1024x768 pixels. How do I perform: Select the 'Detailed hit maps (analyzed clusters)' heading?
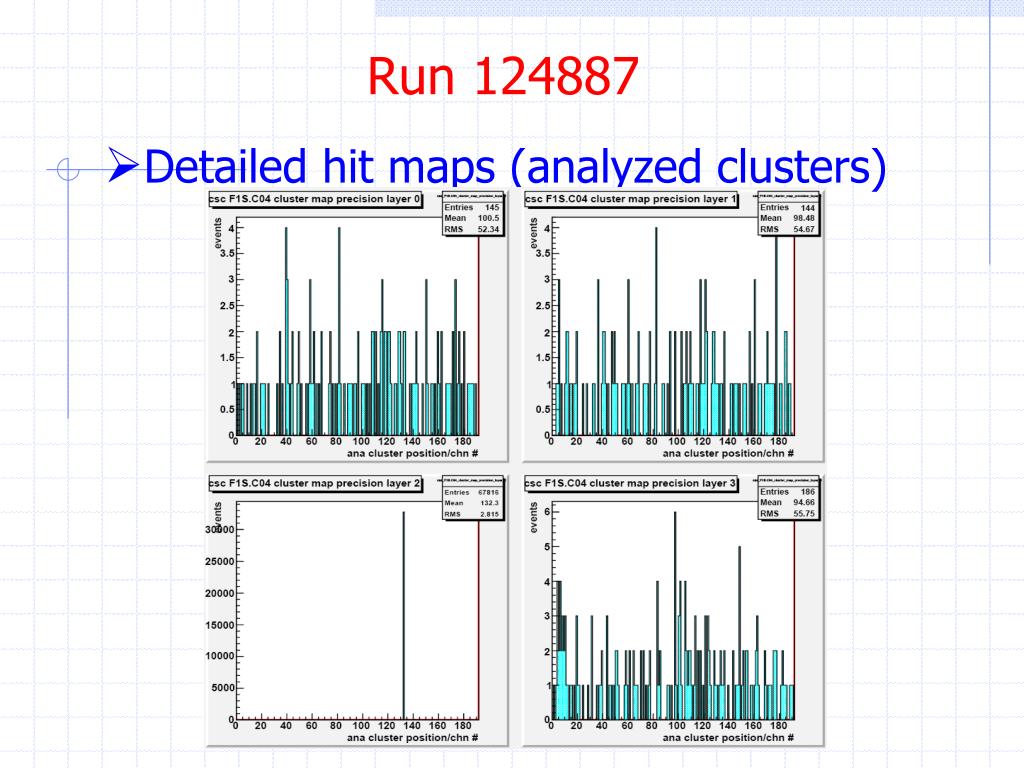[515, 166]
